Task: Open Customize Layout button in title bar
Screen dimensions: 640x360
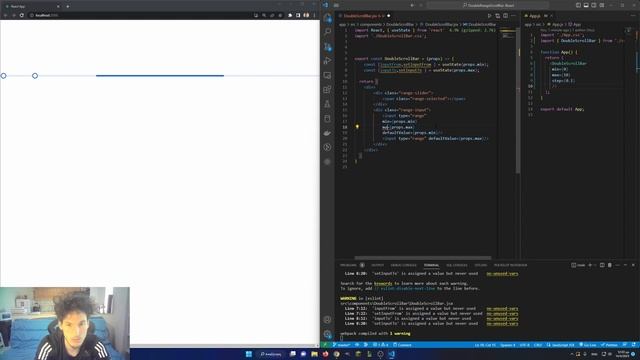Action: (x=602, y=5)
